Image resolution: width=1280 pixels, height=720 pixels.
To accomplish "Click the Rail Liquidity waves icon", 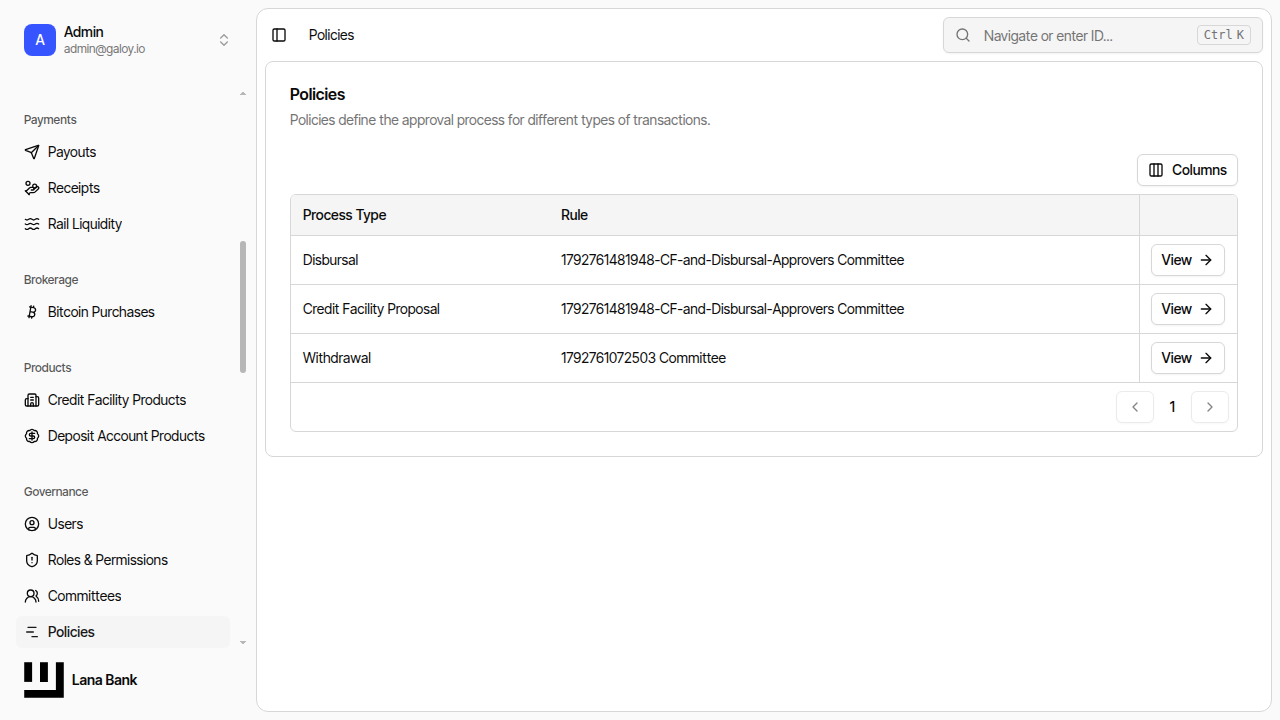I will click(32, 224).
